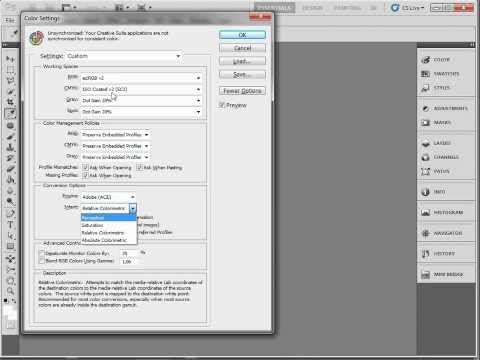The width and height of the screenshot is (480, 360).
Task: Open the Gray policy dropdown
Action: point(115,157)
